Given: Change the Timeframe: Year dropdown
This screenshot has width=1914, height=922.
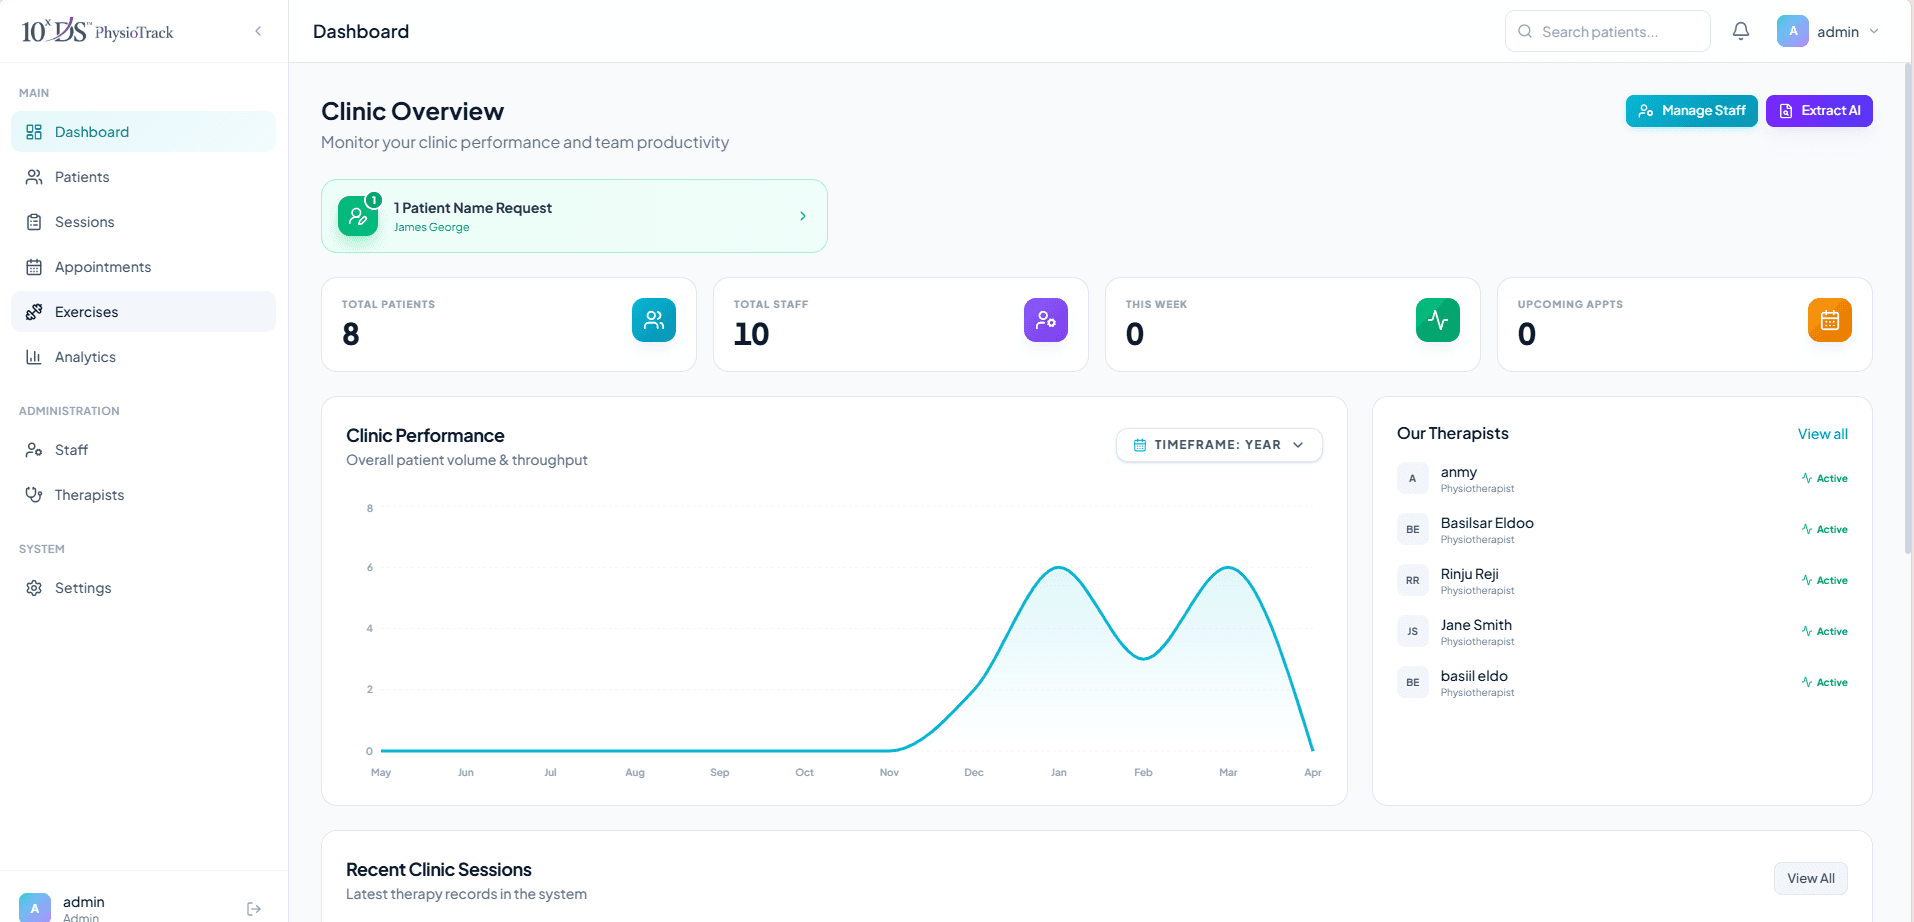Looking at the screenshot, I should [1219, 444].
